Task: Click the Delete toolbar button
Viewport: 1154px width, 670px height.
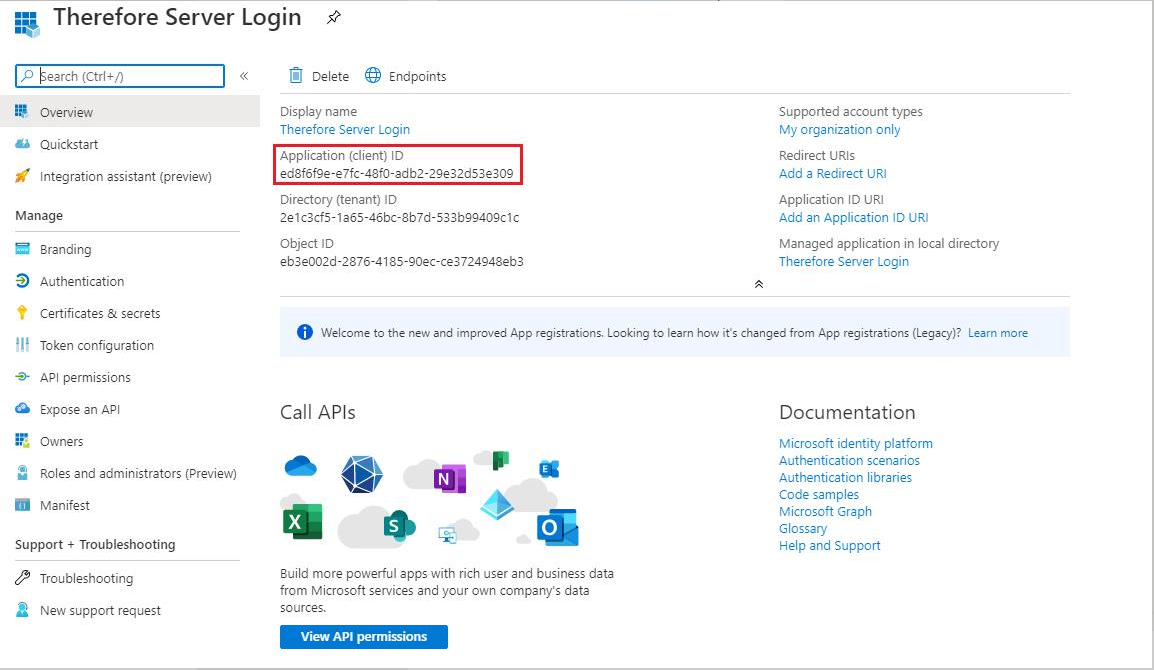Action: pyautogui.click(x=319, y=76)
